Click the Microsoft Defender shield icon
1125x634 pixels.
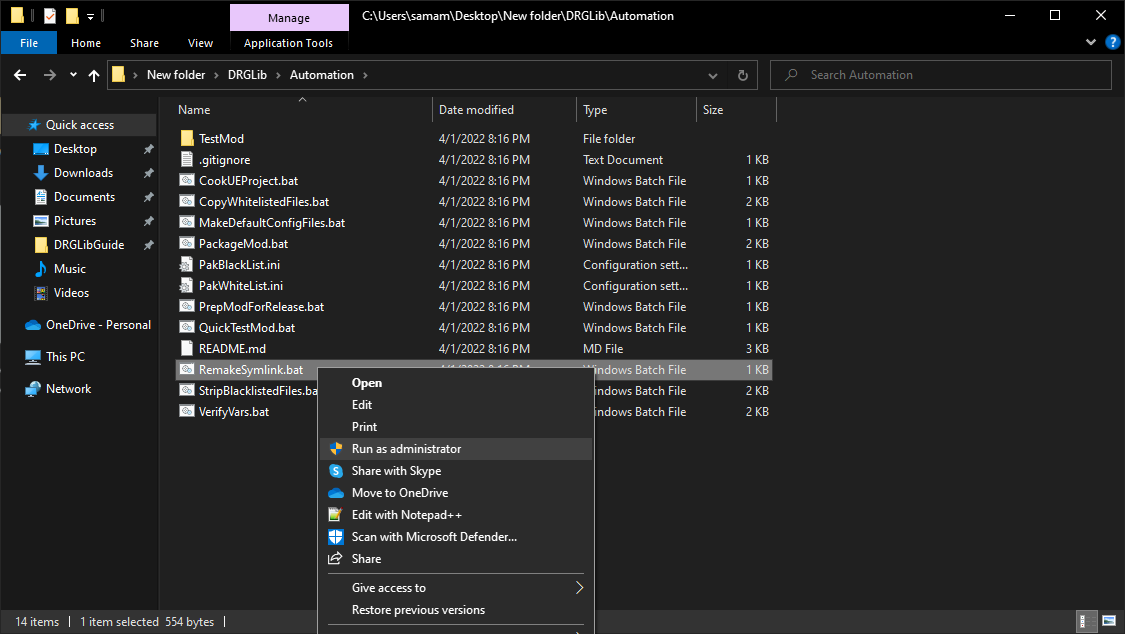pyautogui.click(x=336, y=537)
